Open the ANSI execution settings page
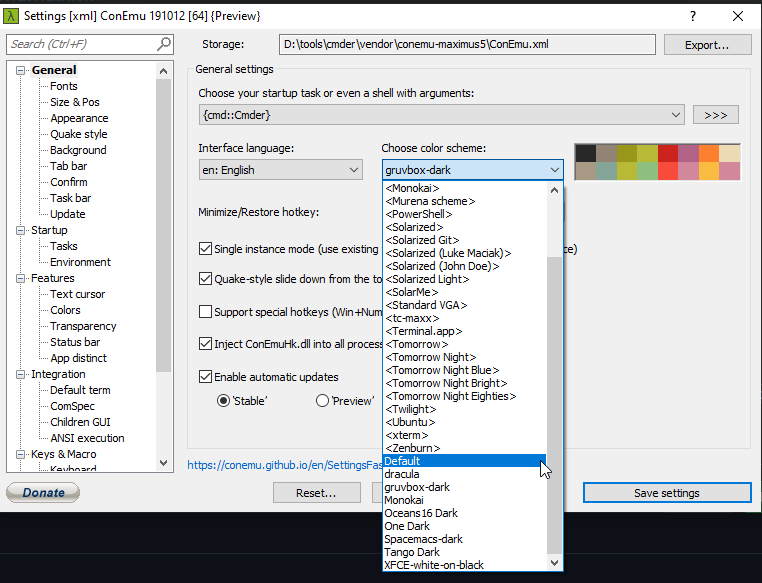Screen dimensions: 762x583 click(x=87, y=439)
